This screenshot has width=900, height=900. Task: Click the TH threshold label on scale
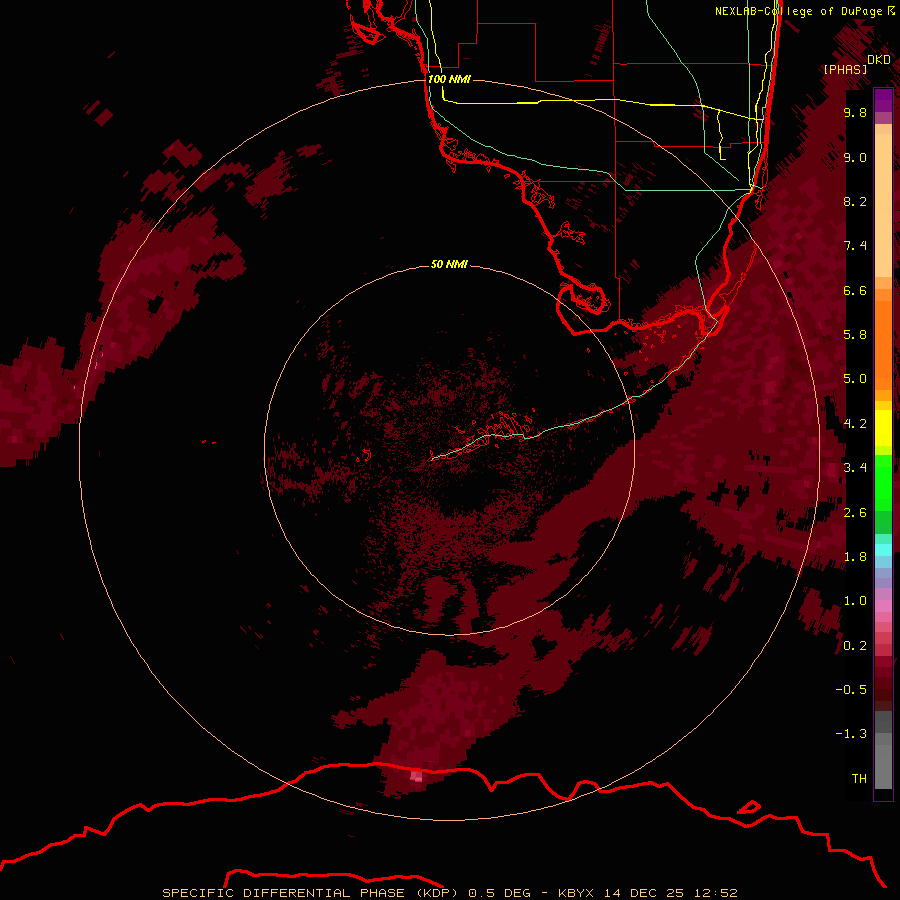(x=859, y=779)
